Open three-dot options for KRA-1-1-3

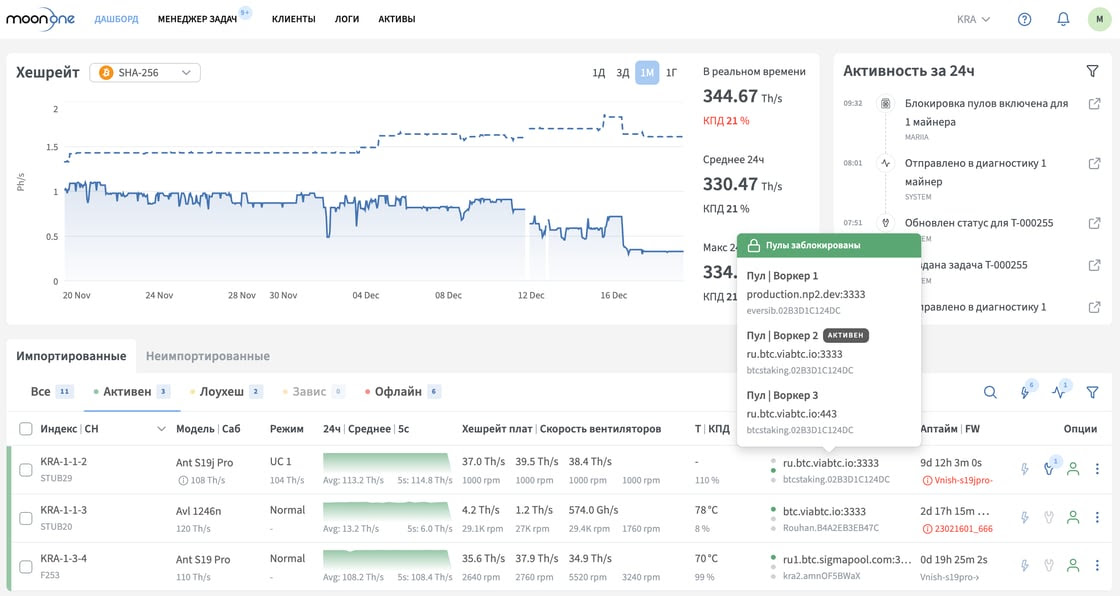tap(1097, 517)
